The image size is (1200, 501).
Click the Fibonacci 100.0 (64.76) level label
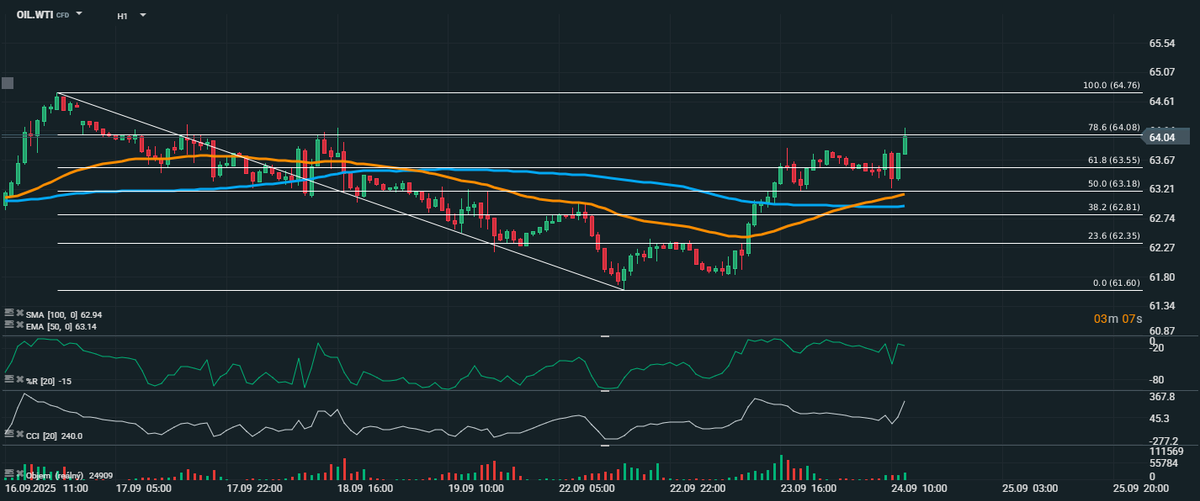point(1111,86)
